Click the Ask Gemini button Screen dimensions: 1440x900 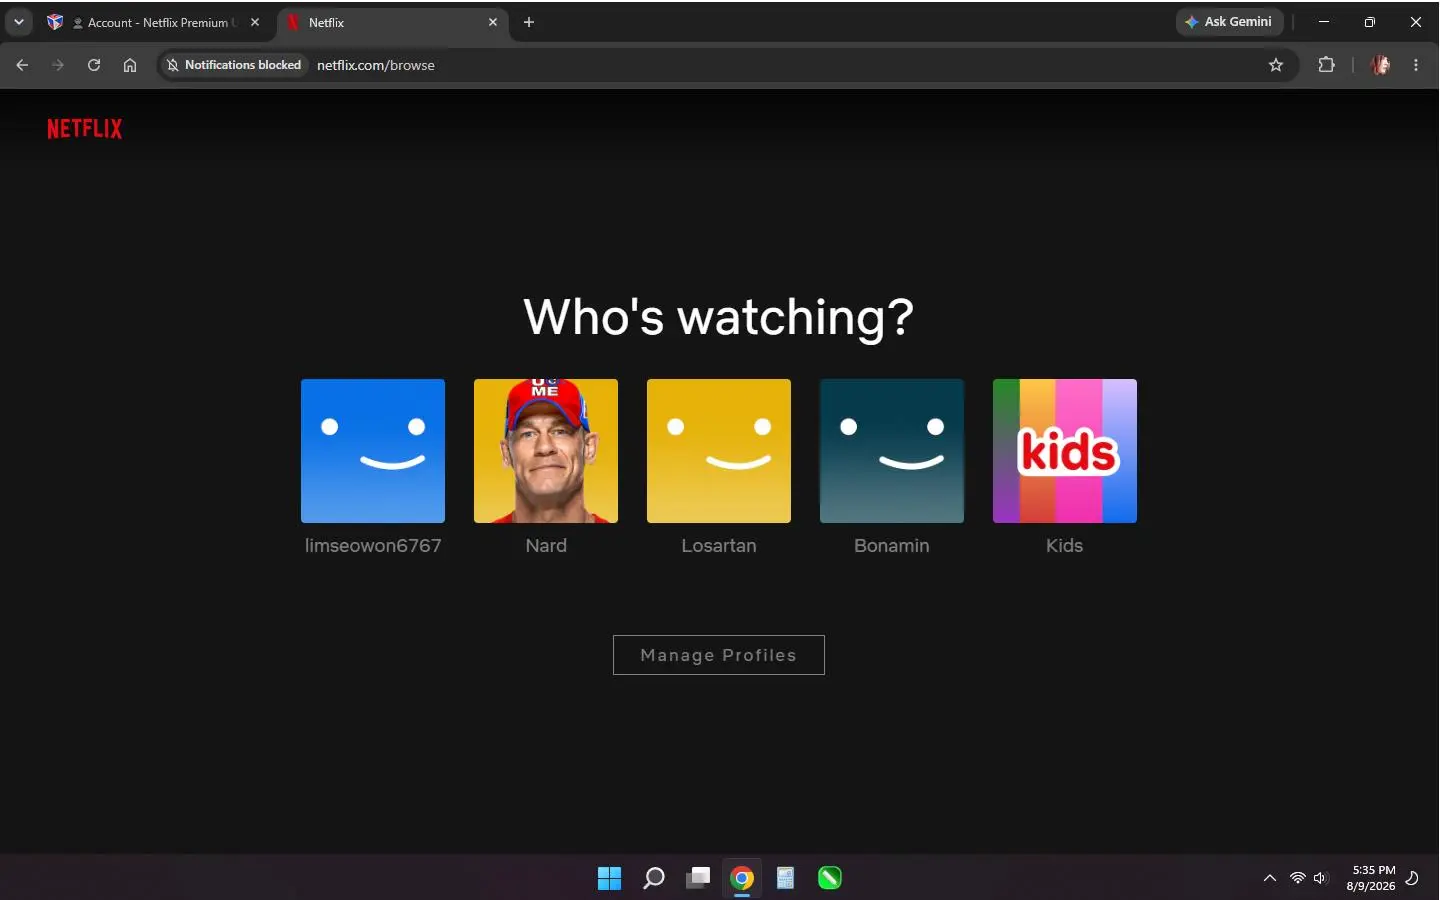pos(1229,22)
